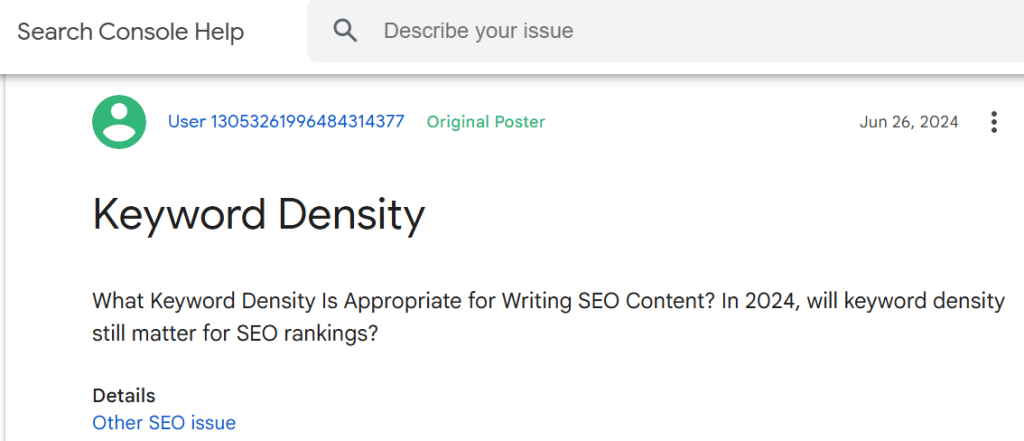Viewport: 1024px width, 441px height.
Task: Click the question's first line about SEO content
Action: click(400, 302)
